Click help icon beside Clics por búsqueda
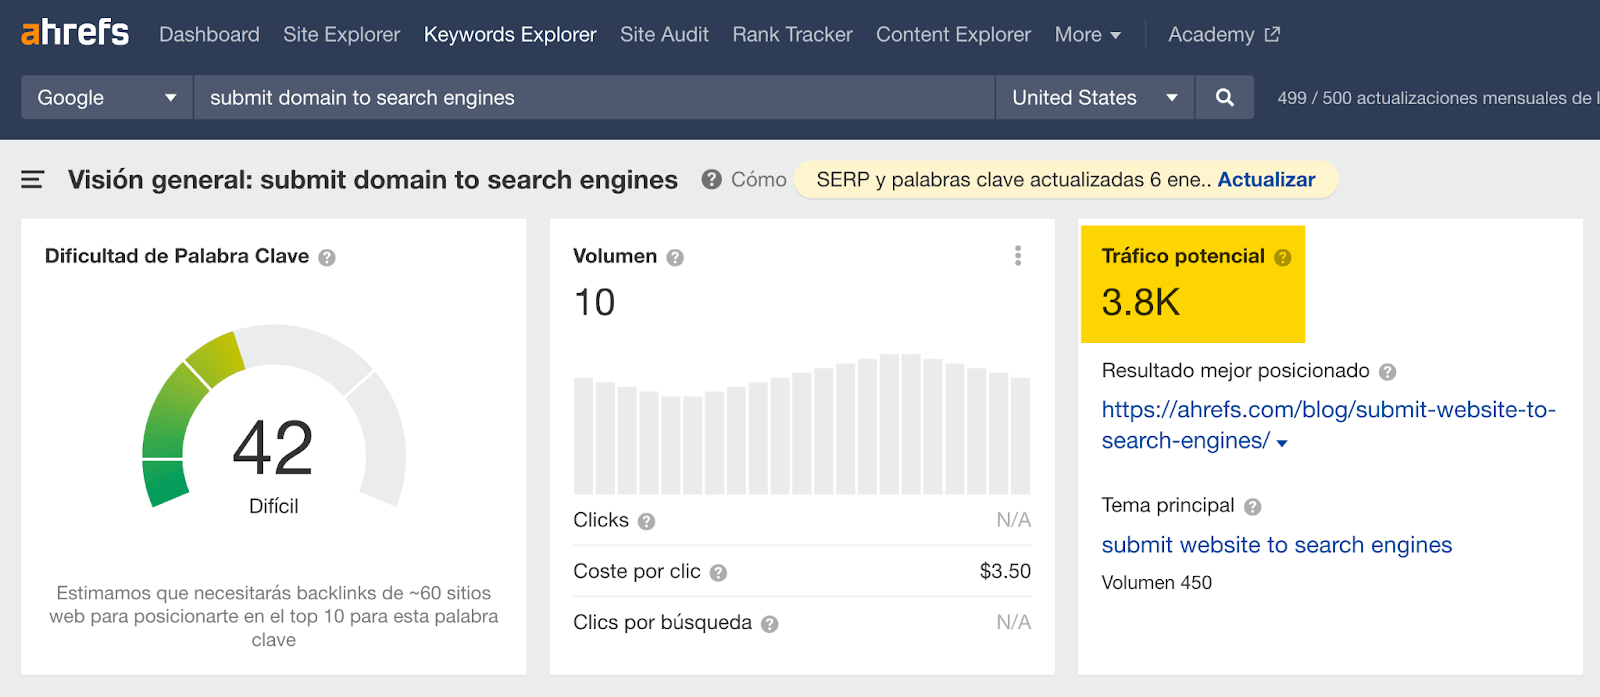The width and height of the screenshot is (1600, 697). click(769, 624)
